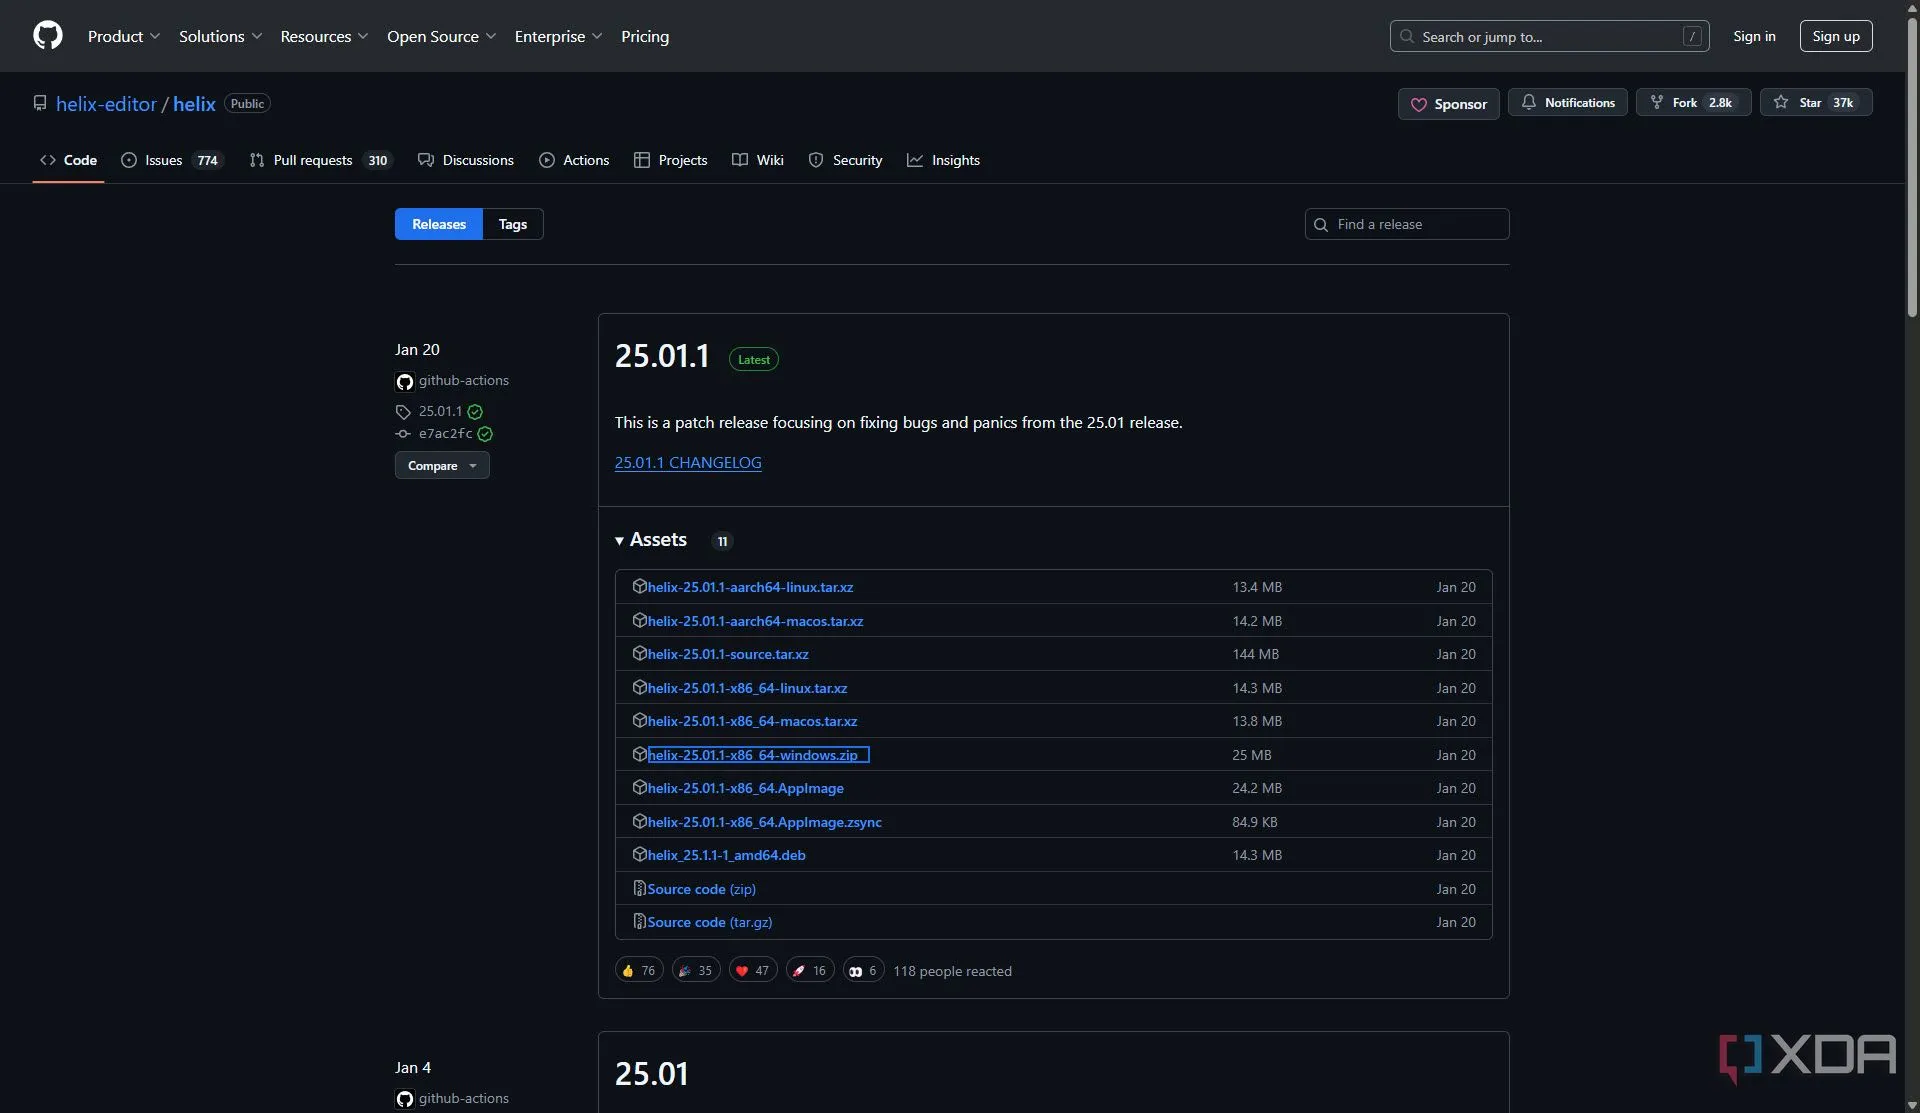Image resolution: width=1920 pixels, height=1113 pixels.
Task: Star the helix repository
Action: 1815,103
